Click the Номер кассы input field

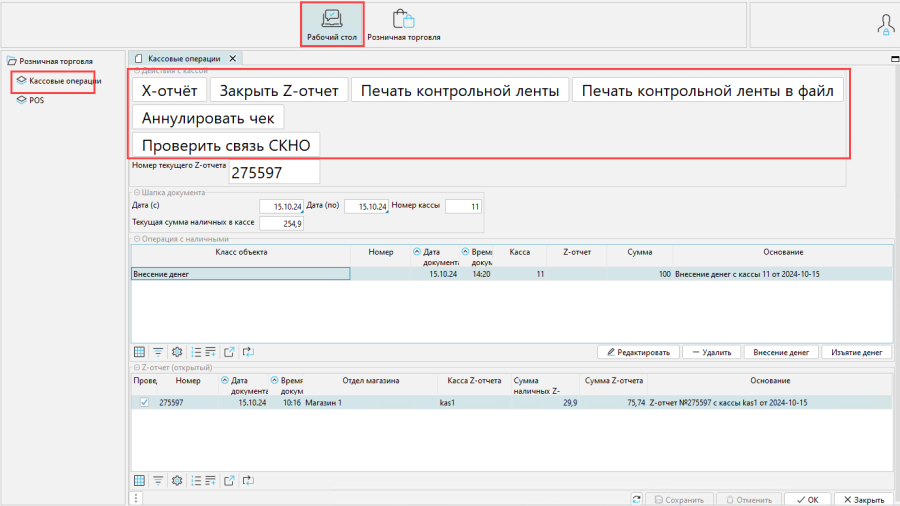coord(463,207)
